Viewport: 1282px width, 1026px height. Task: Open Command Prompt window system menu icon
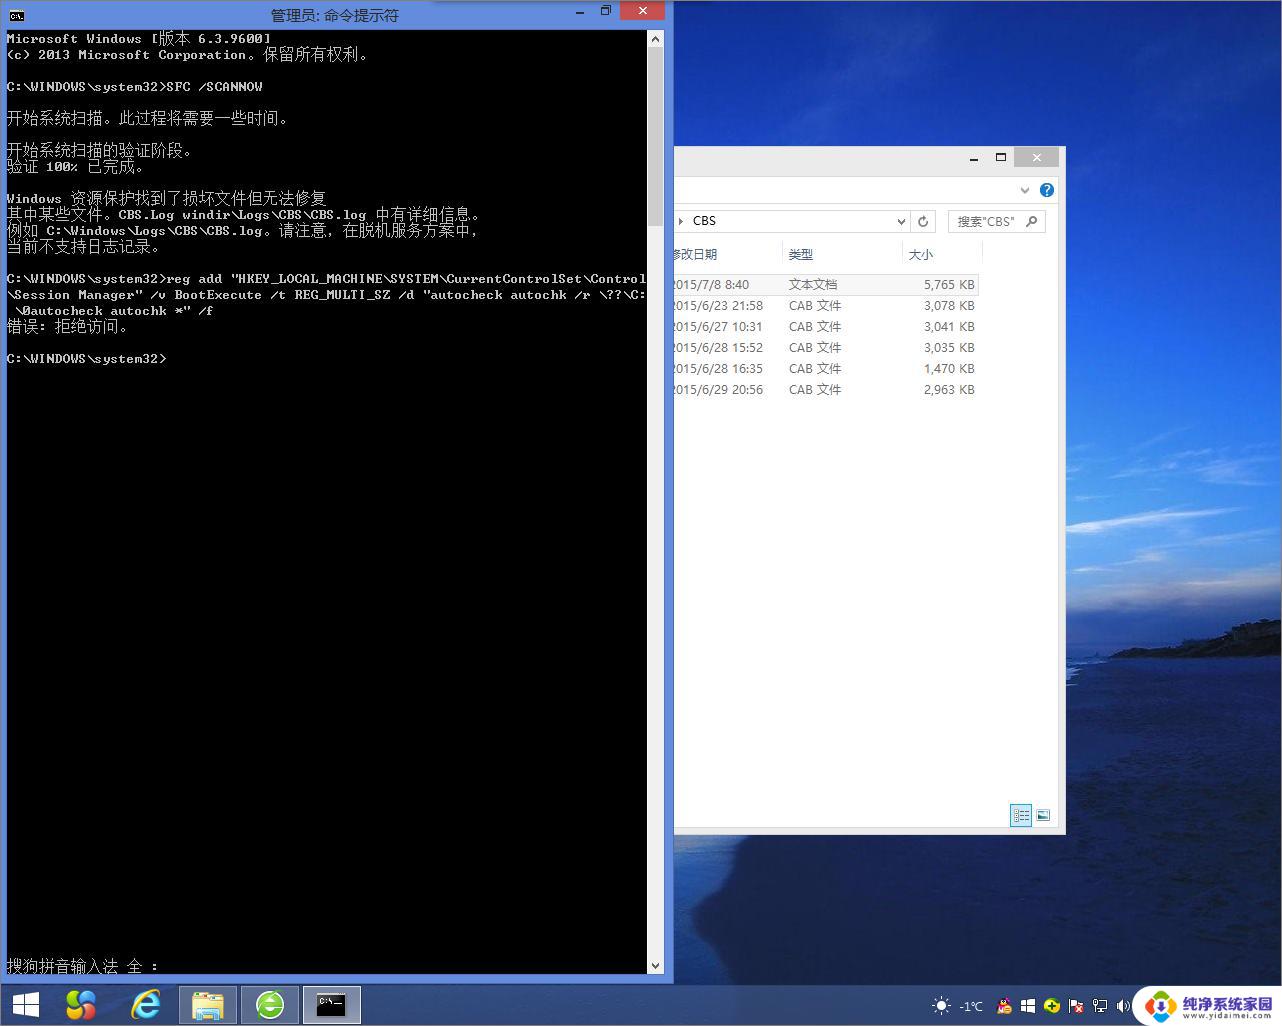point(16,15)
